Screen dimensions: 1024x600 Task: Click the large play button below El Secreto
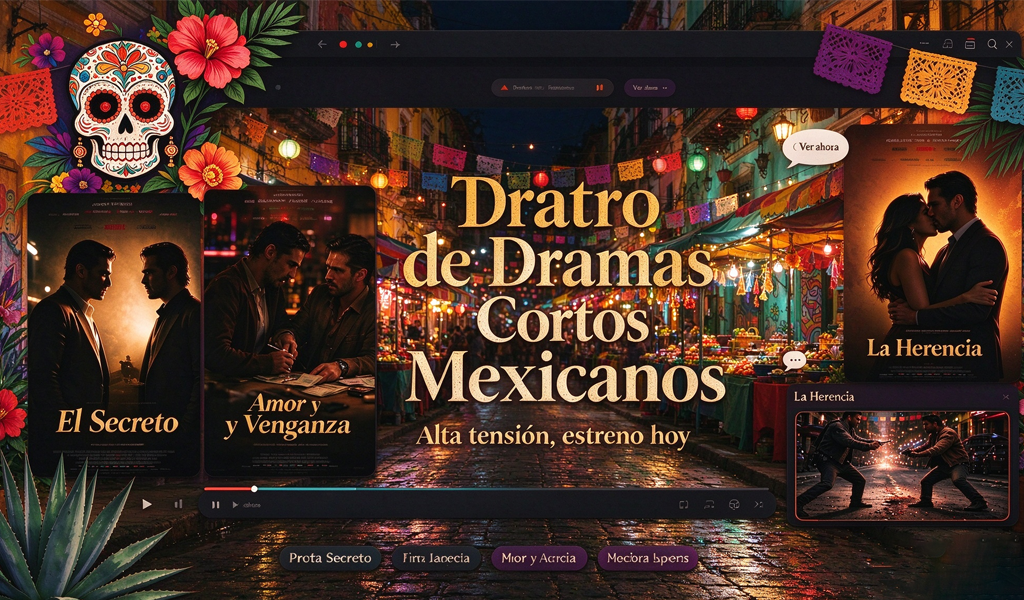(x=147, y=504)
